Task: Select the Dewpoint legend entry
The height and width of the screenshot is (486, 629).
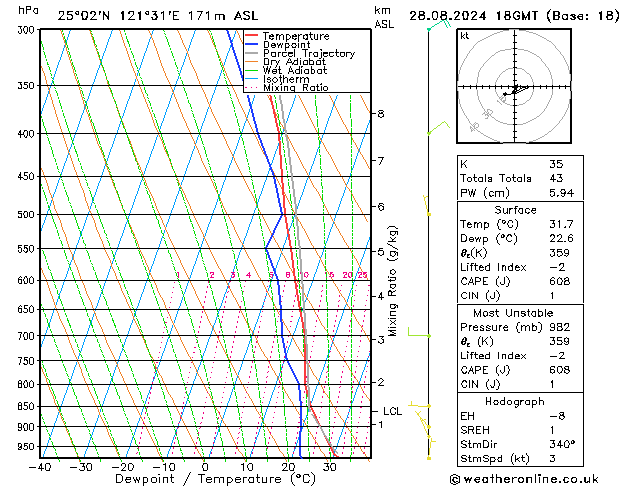Action: click(x=287, y=44)
